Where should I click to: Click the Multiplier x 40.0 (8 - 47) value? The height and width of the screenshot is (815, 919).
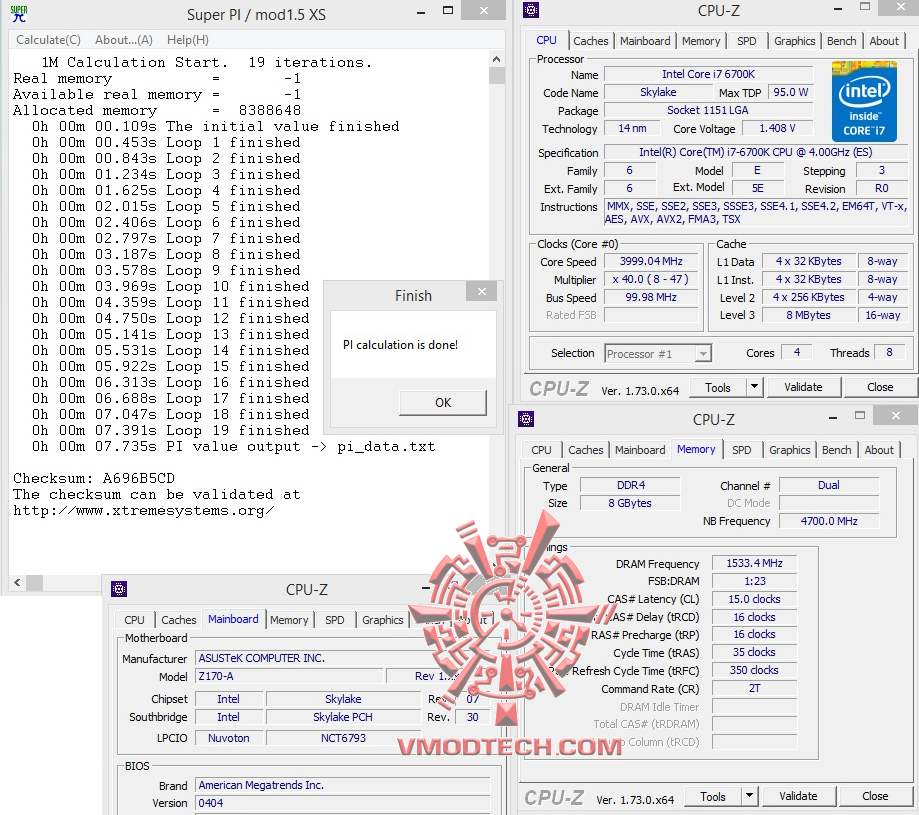coord(651,279)
